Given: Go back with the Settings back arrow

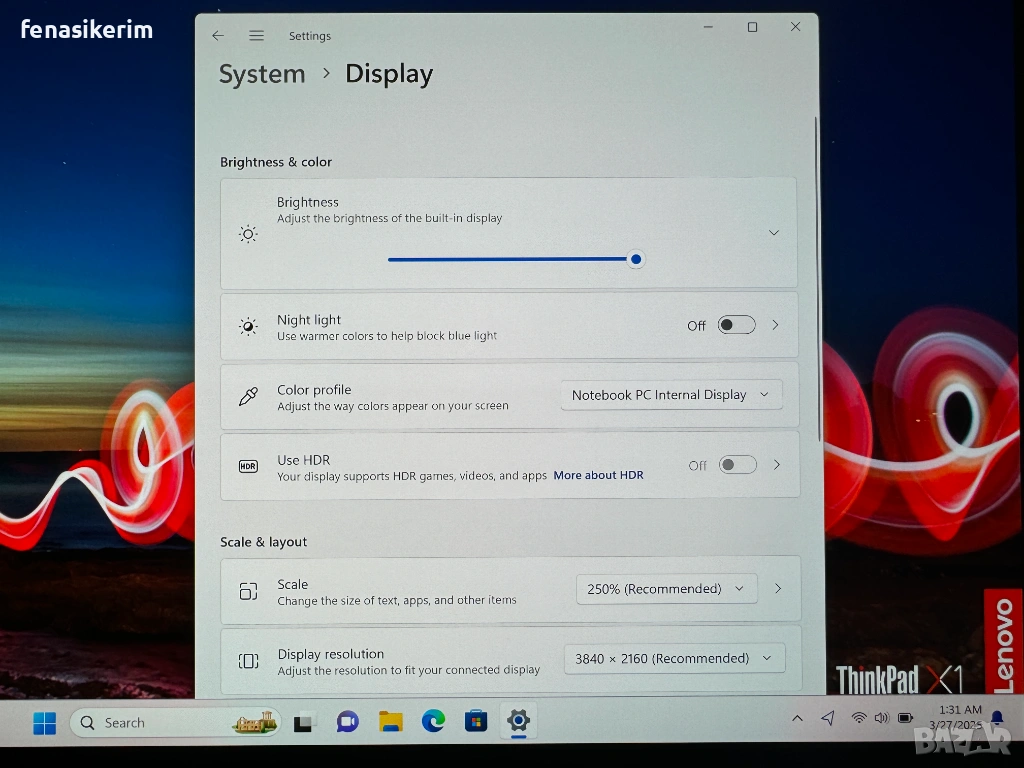Looking at the screenshot, I should point(218,36).
